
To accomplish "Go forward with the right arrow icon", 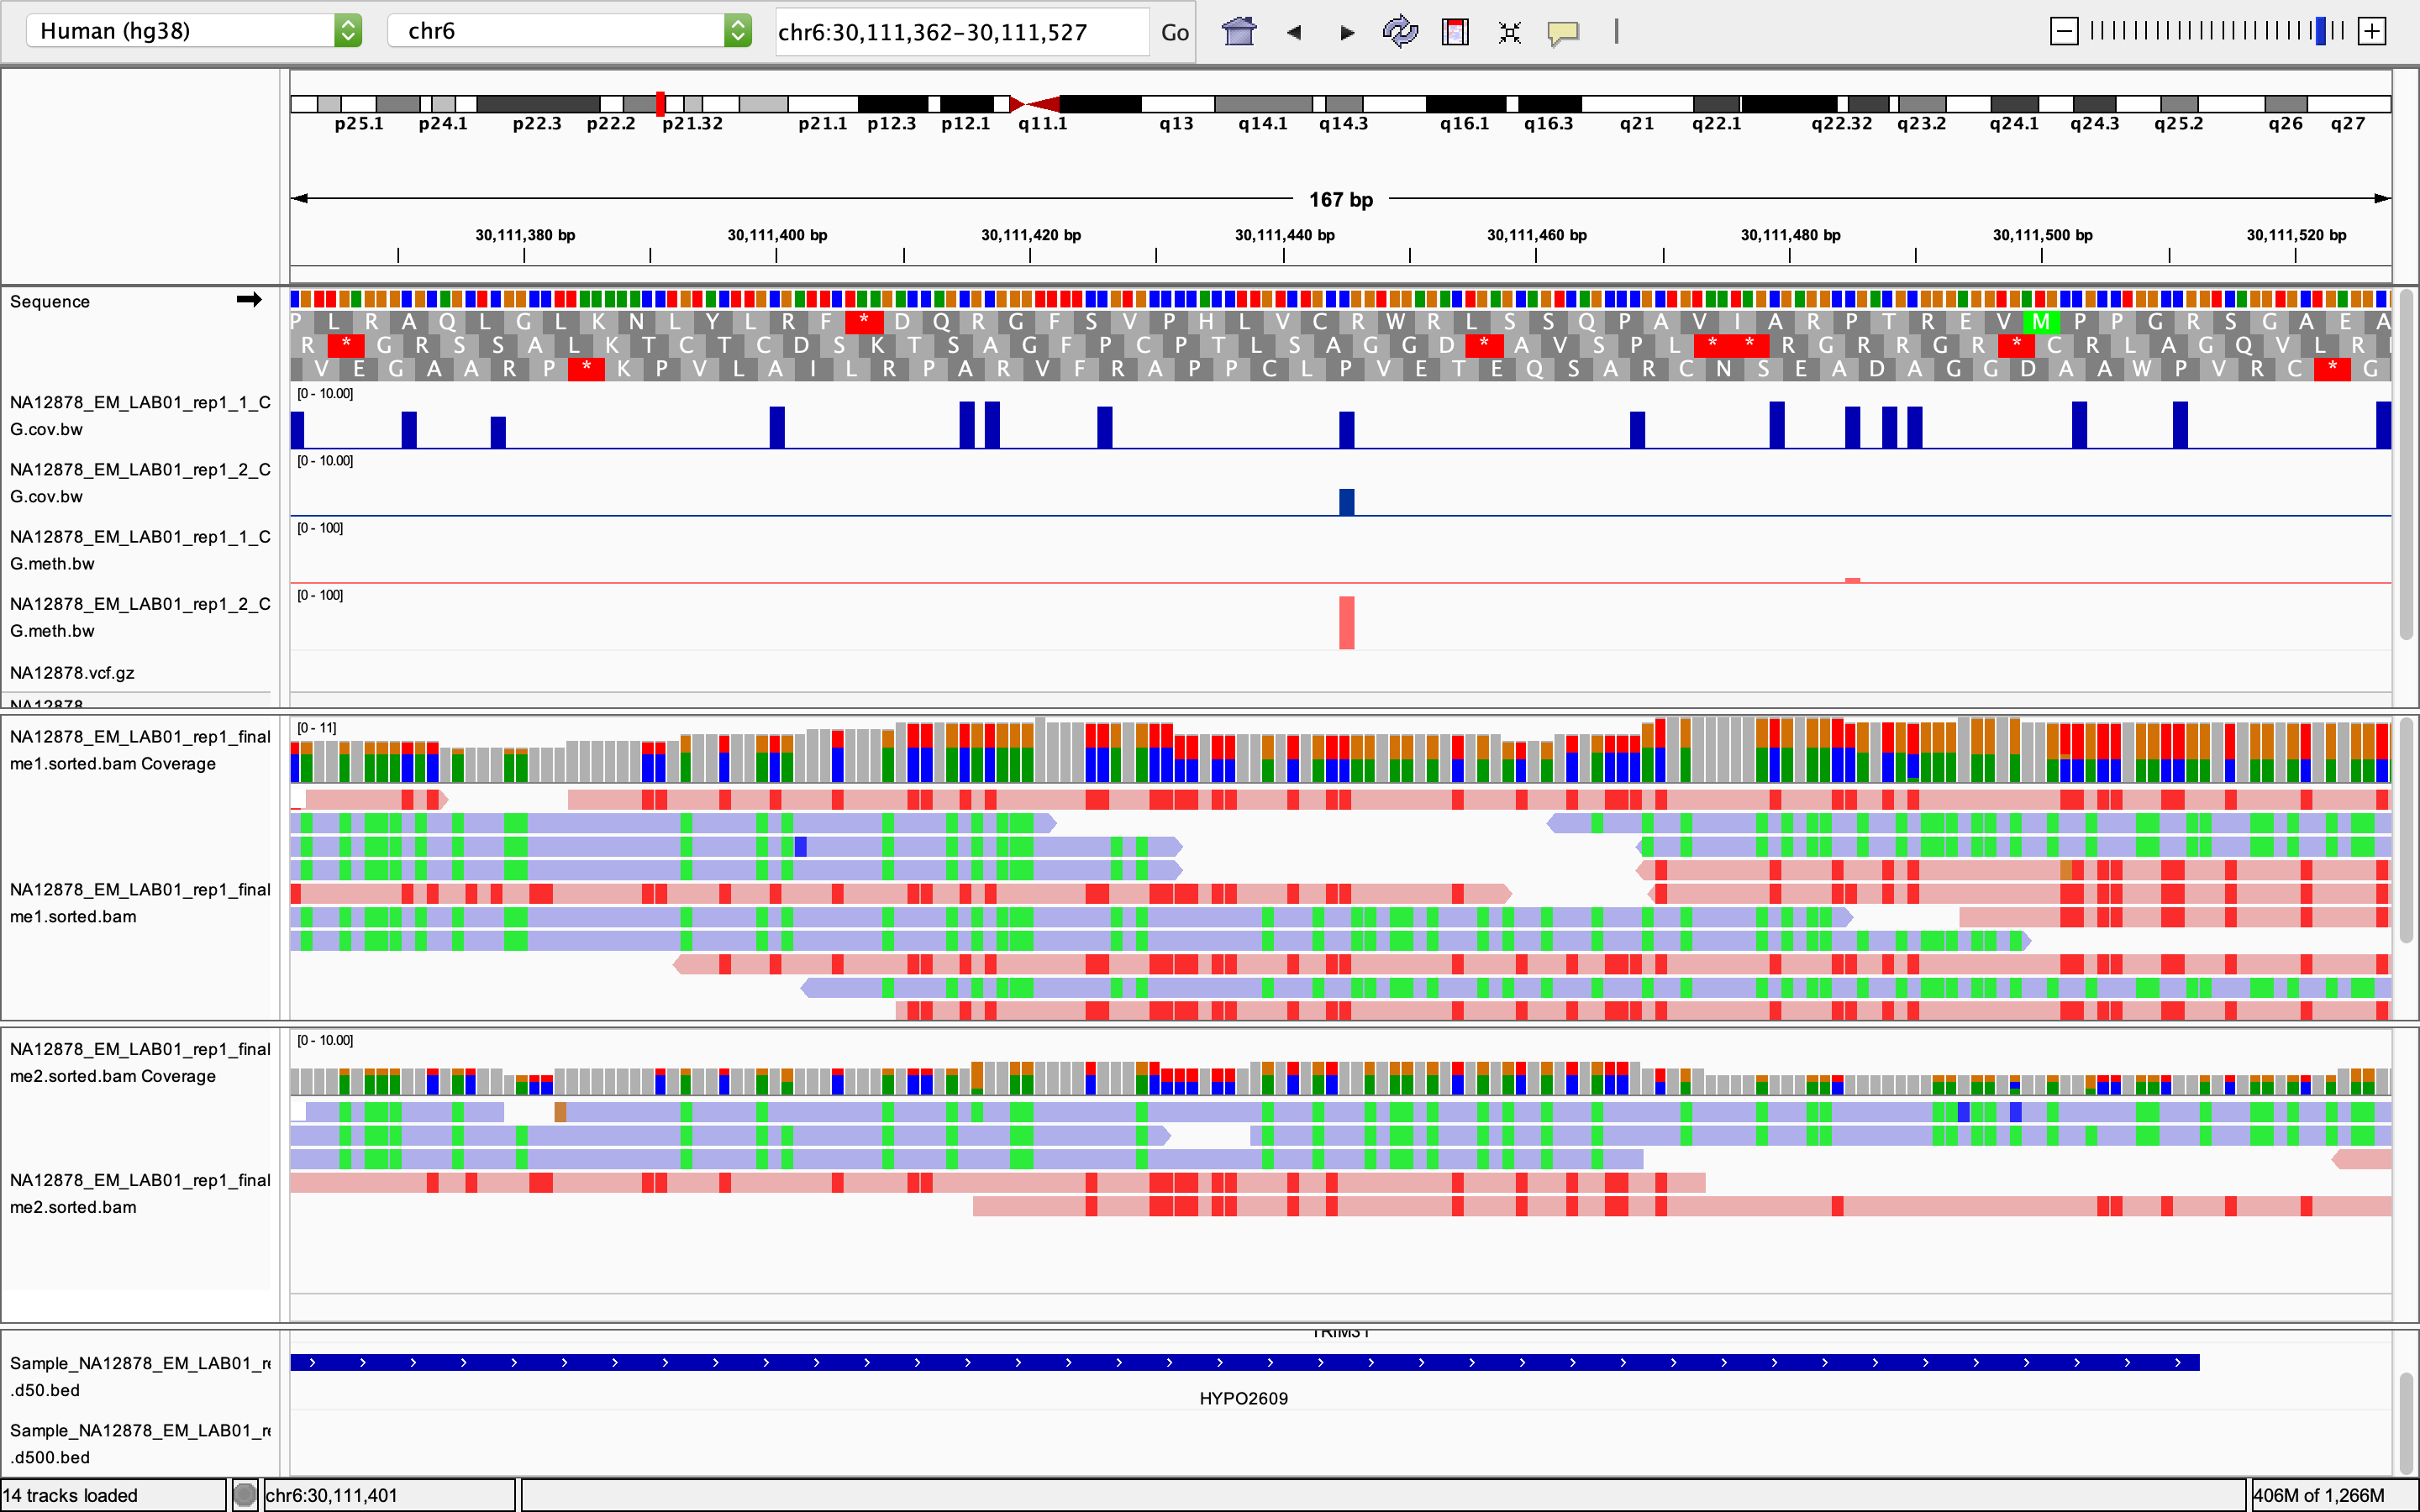I will pyautogui.click(x=1347, y=32).
